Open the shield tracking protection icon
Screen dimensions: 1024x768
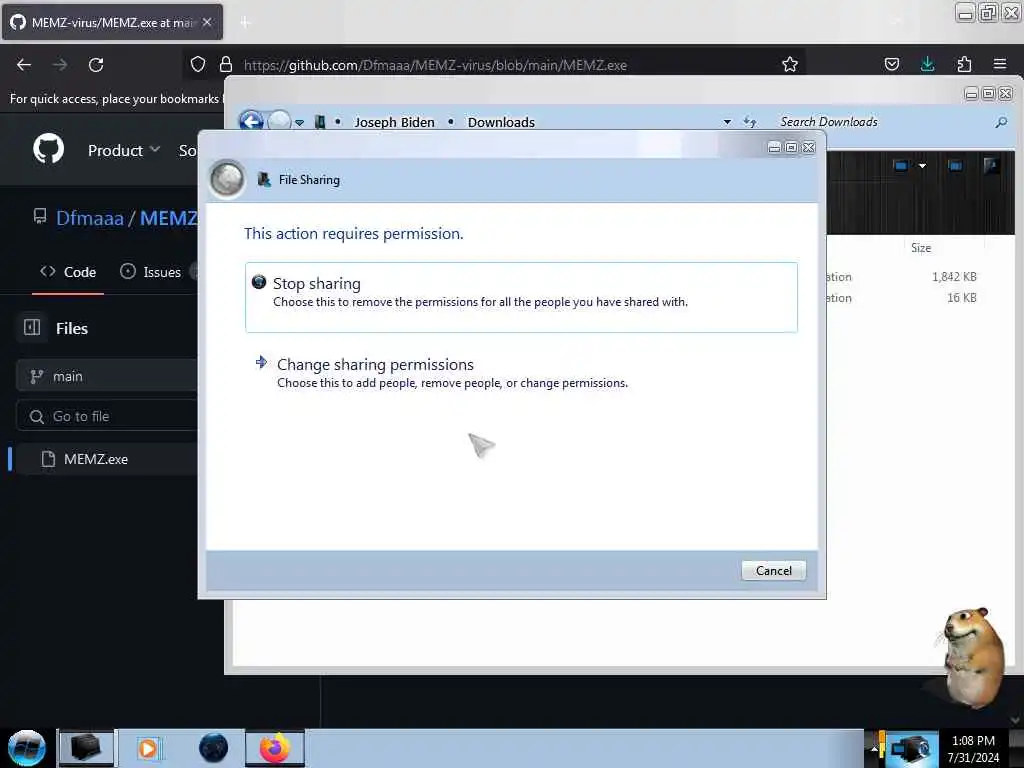tap(198, 65)
